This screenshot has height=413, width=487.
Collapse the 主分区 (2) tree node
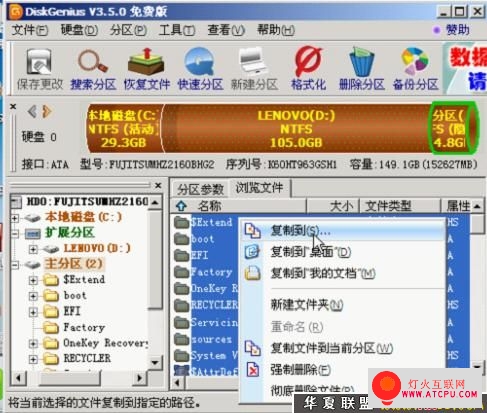point(15,265)
